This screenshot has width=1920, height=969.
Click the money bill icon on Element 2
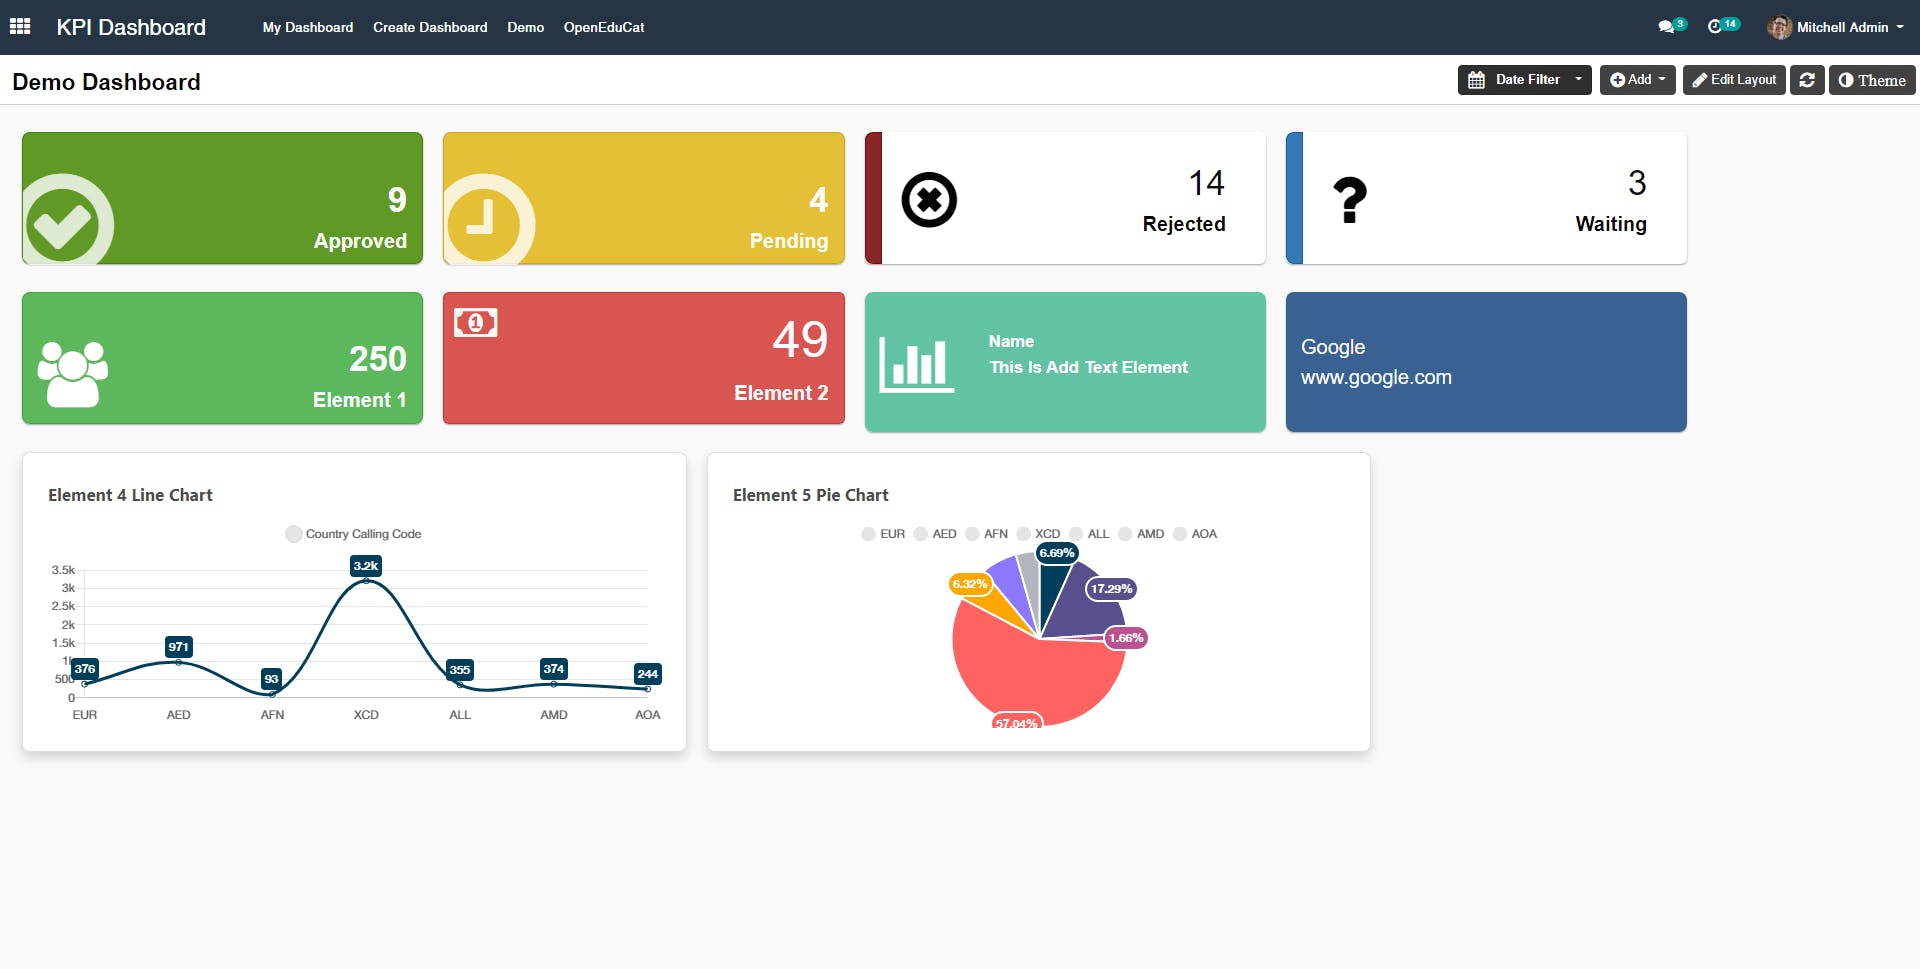(475, 322)
